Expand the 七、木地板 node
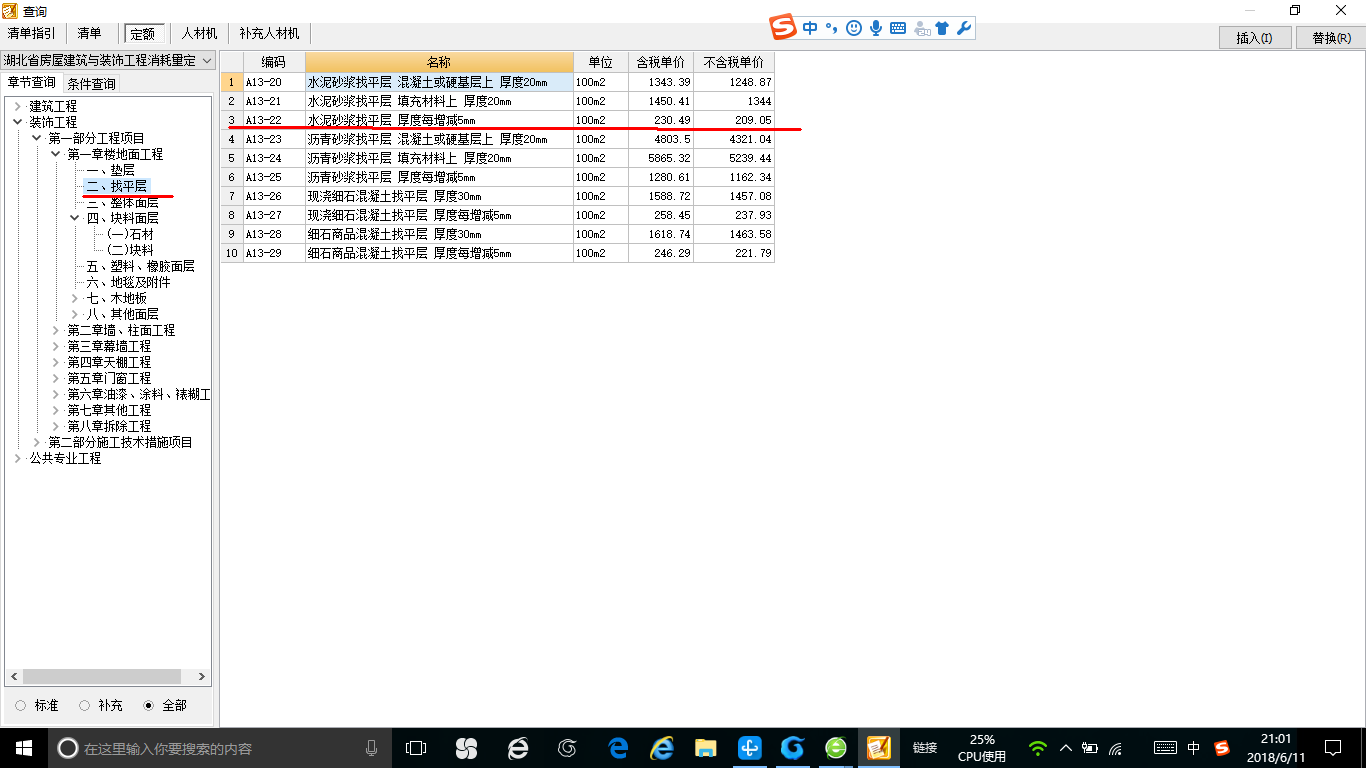 (x=75, y=298)
